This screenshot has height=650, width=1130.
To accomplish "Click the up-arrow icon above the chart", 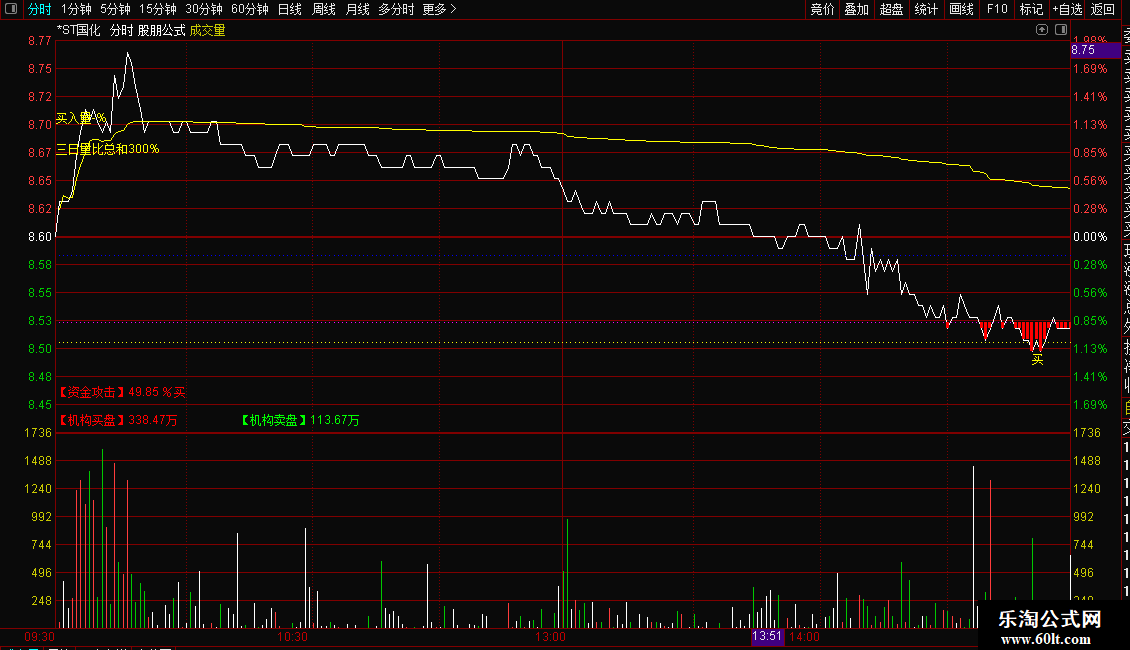I will click(x=1041, y=30).
